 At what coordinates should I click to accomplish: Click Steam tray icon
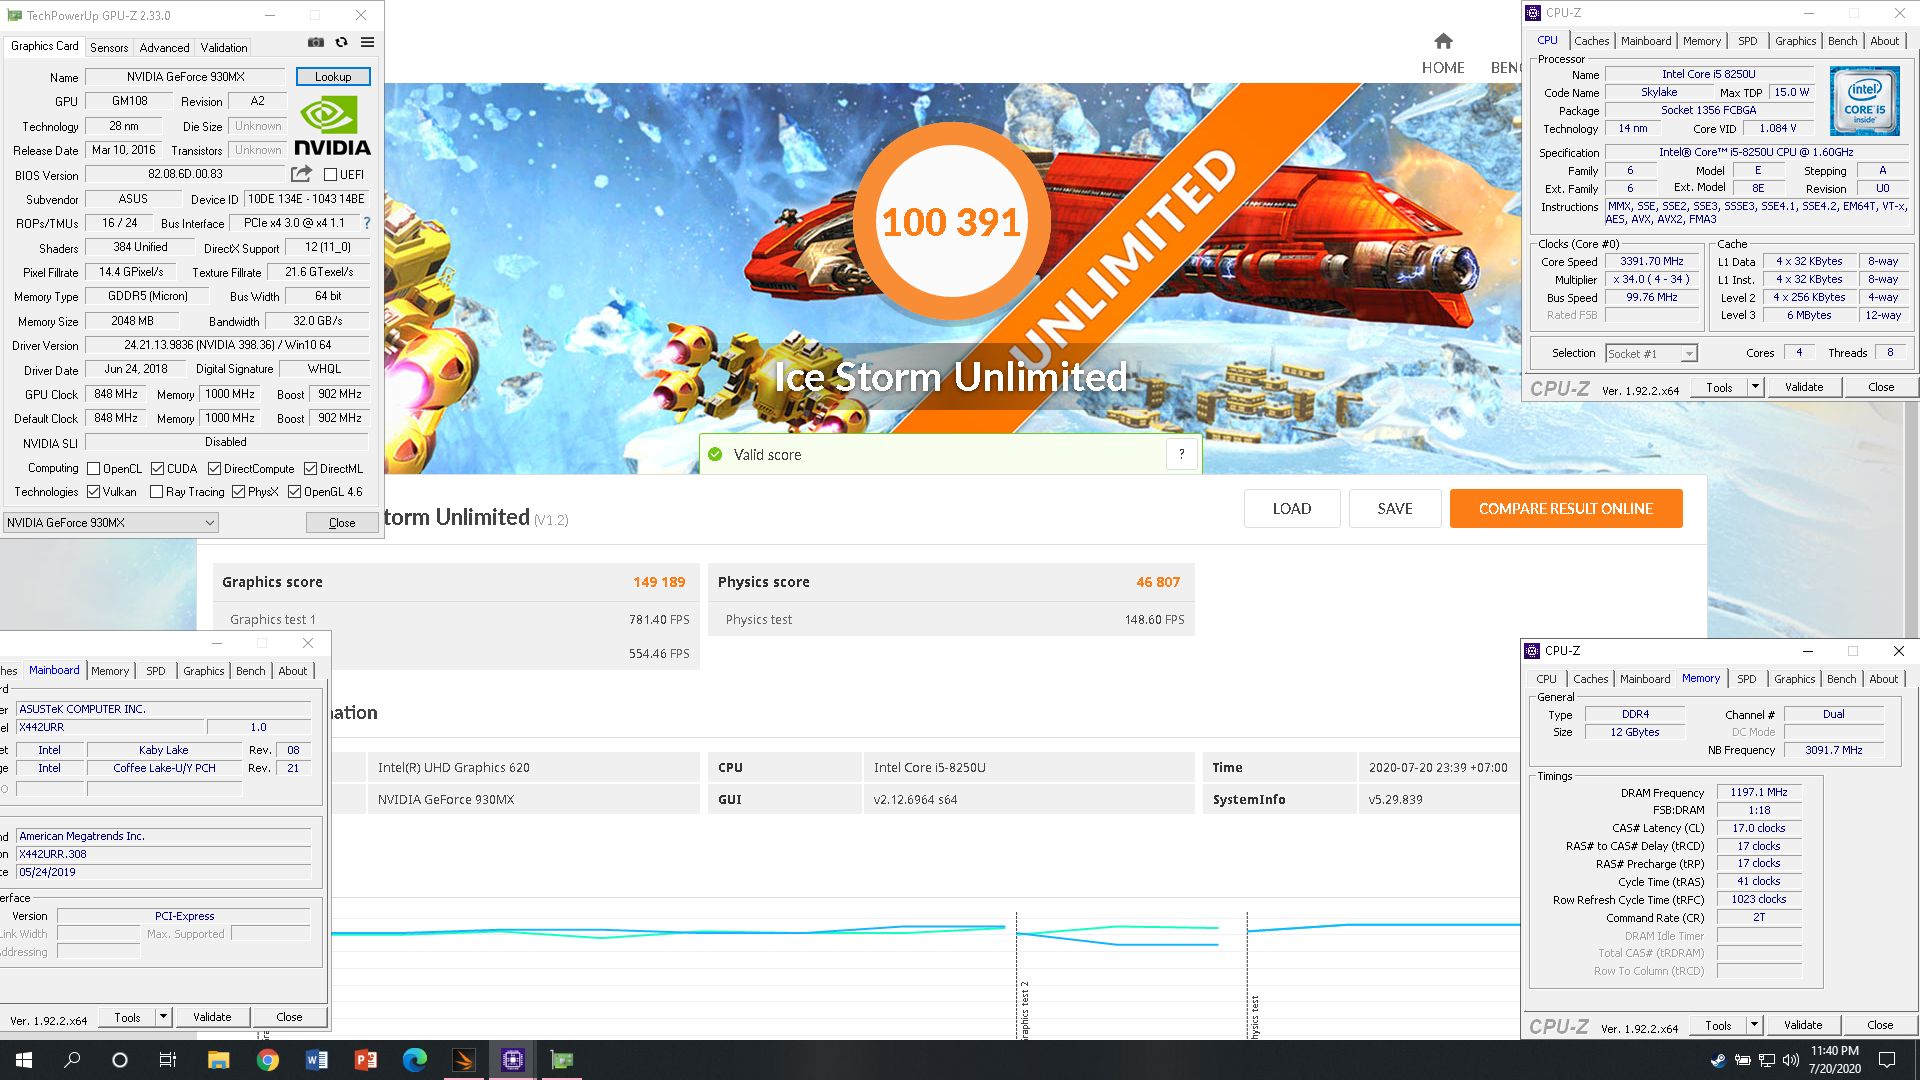coord(1718,1060)
